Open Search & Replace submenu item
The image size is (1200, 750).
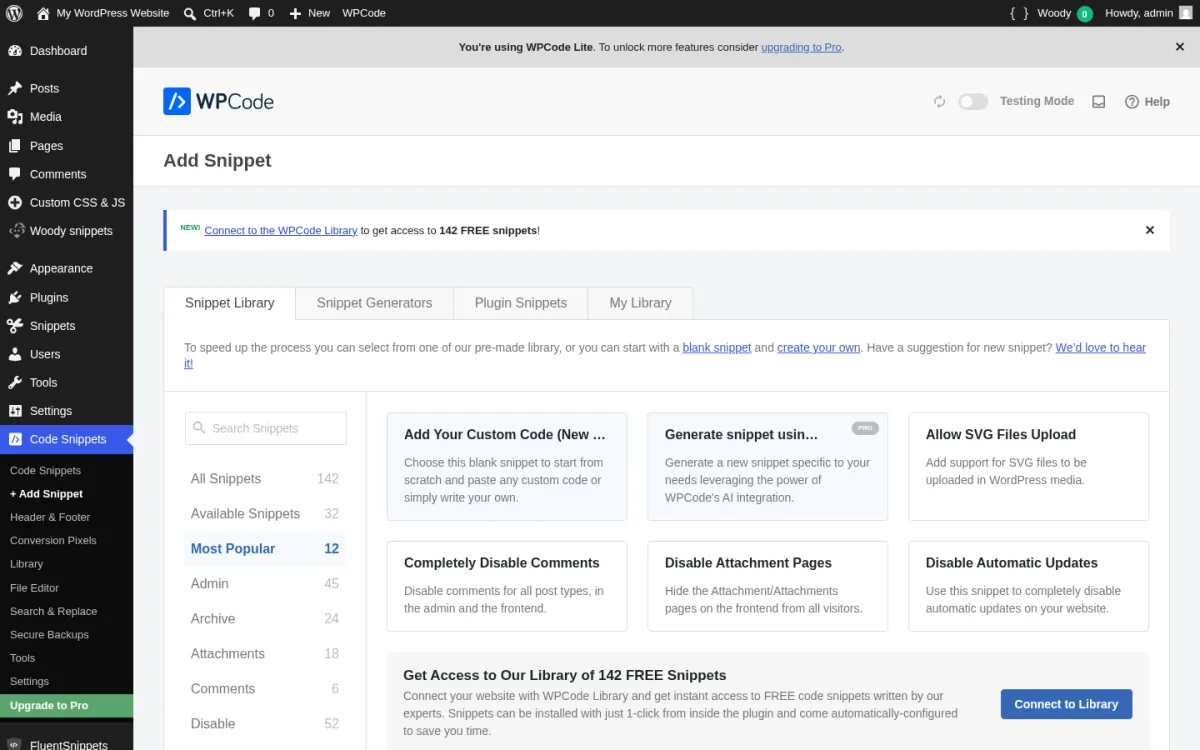tap(53, 611)
